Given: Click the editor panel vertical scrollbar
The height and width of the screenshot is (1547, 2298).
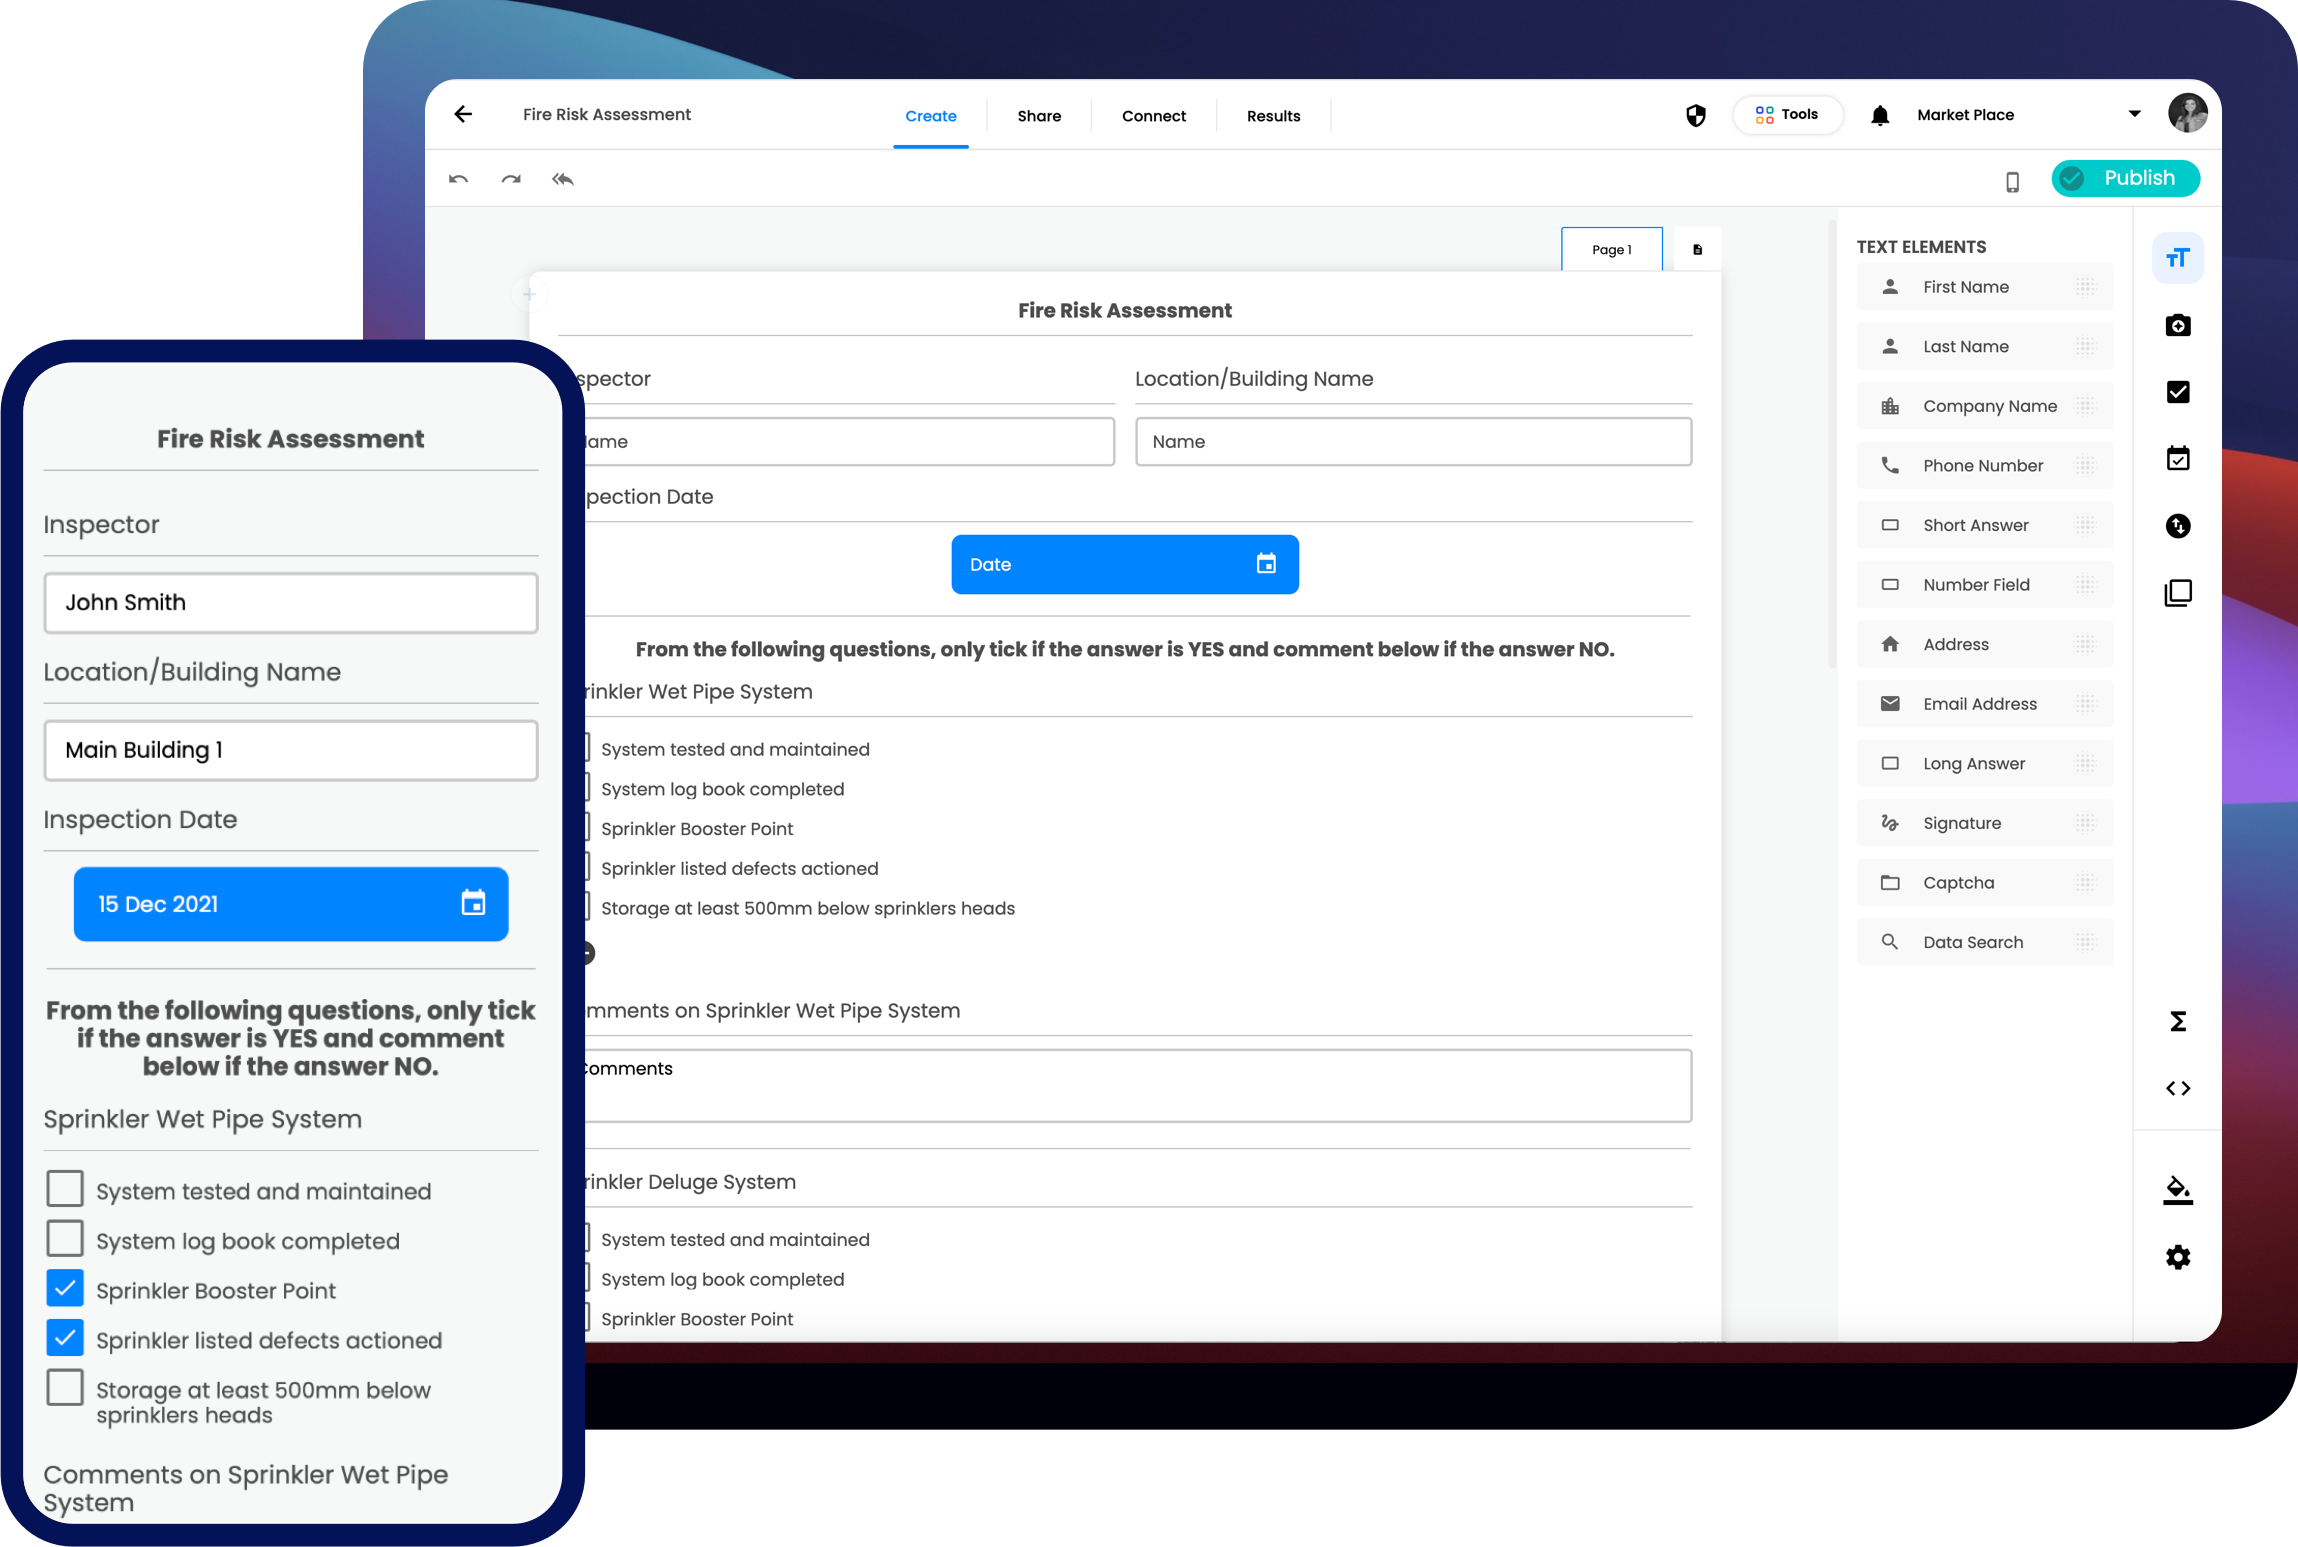Looking at the screenshot, I should pos(1831,445).
